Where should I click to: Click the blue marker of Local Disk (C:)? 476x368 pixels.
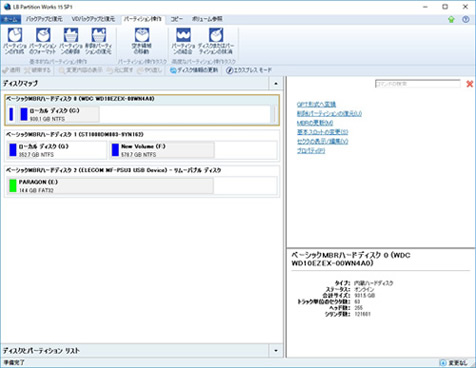pyautogui.click(x=24, y=114)
